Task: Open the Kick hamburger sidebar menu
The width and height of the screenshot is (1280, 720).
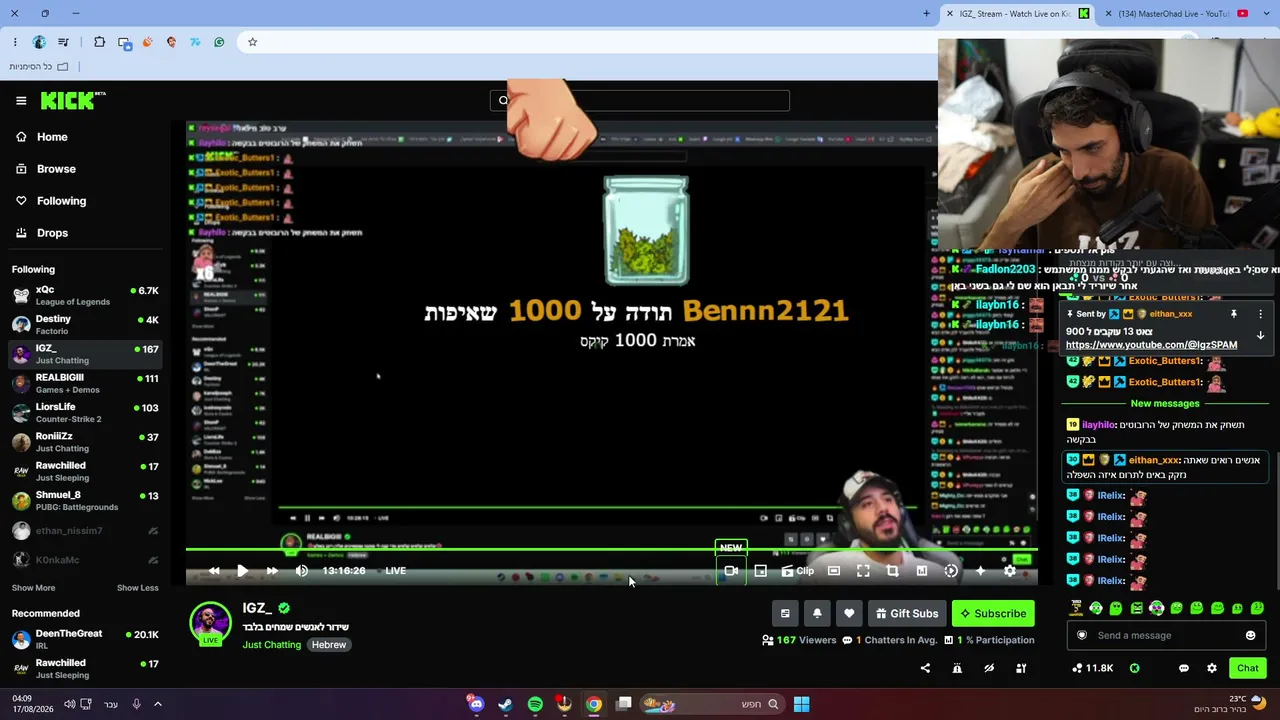Action: [x=21, y=100]
